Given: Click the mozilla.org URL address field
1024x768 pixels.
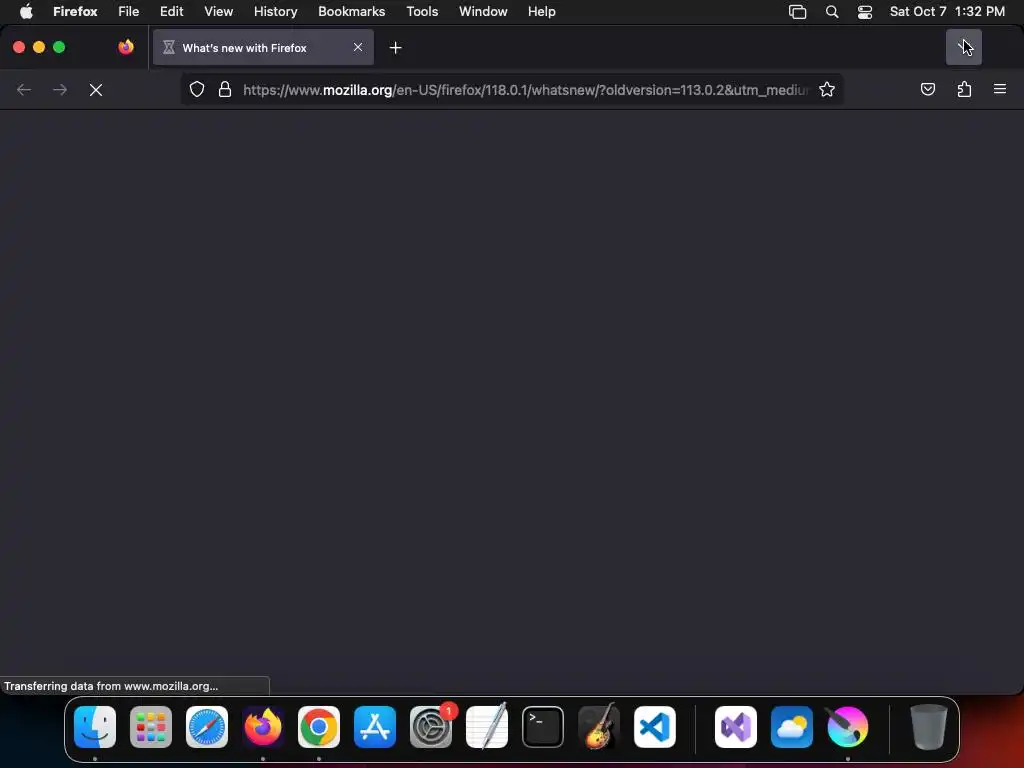Looking at the screenshot, I should [x=526, y=89].
